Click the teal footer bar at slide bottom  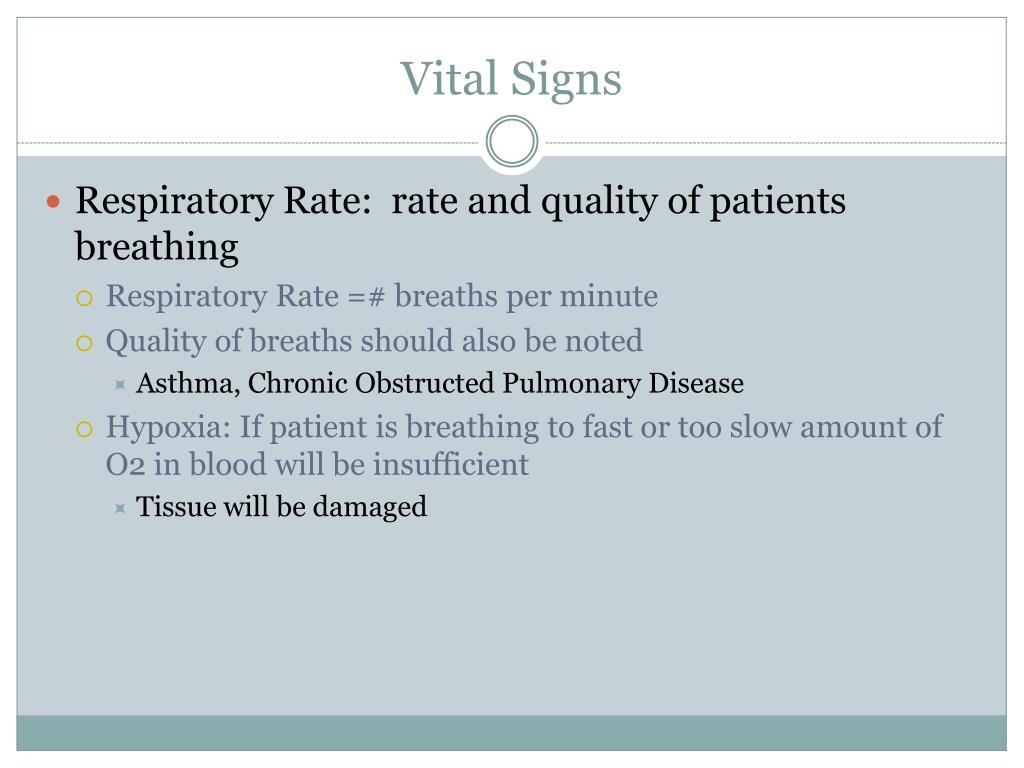(511, 733)
